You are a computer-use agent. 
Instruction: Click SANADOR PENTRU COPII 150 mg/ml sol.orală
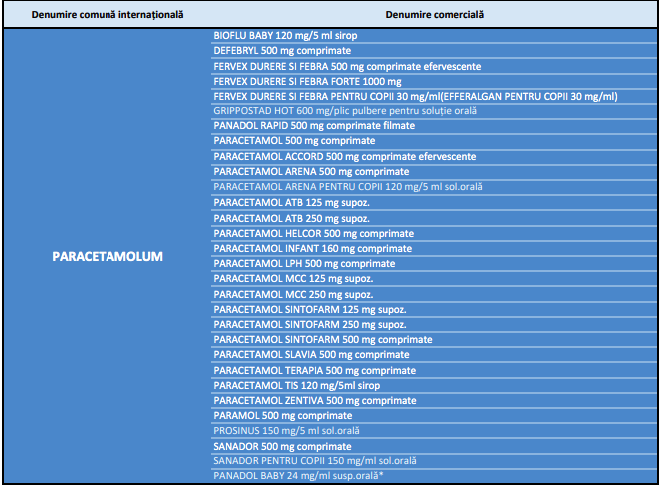[434, 461]
